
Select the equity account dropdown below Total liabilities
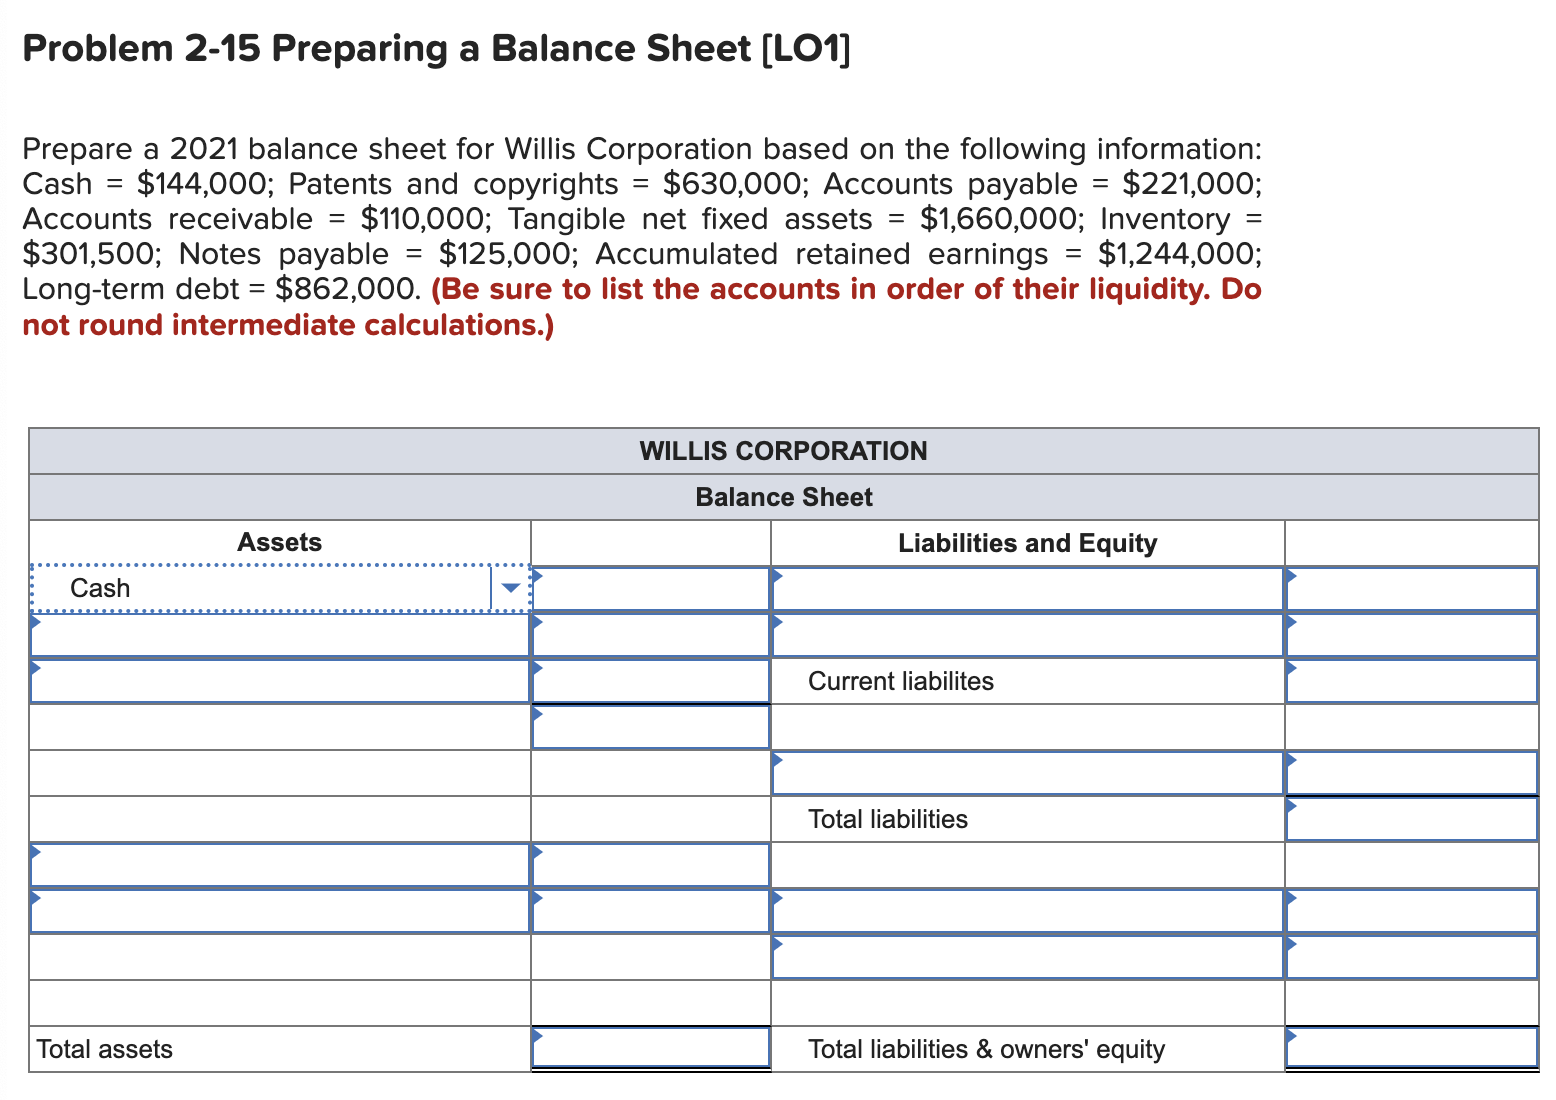pos(1028,911)
